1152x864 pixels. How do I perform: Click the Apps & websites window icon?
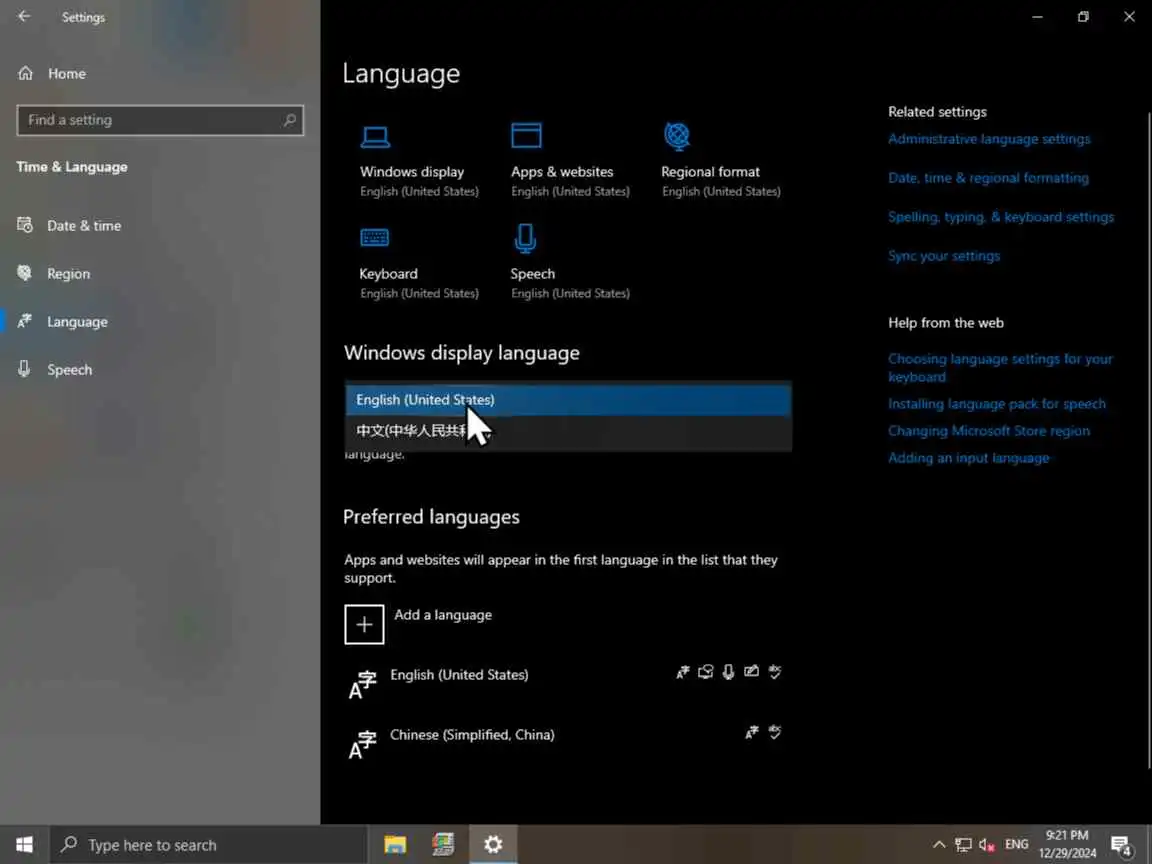tap(526, 136)
